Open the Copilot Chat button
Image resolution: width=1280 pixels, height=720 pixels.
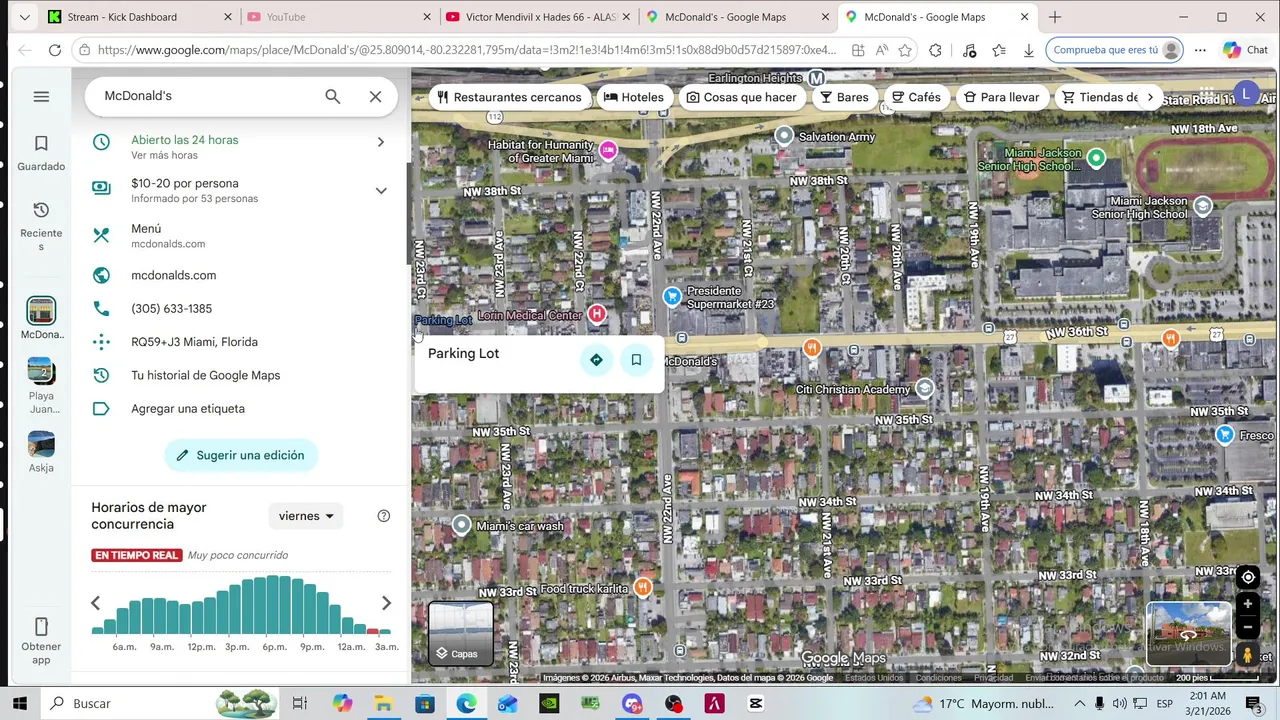[1245, 50]
